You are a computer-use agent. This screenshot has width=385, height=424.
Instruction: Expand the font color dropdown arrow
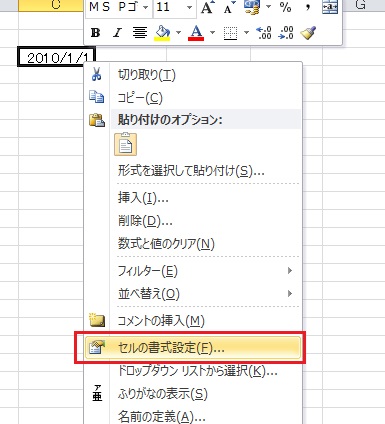[212, 33]
